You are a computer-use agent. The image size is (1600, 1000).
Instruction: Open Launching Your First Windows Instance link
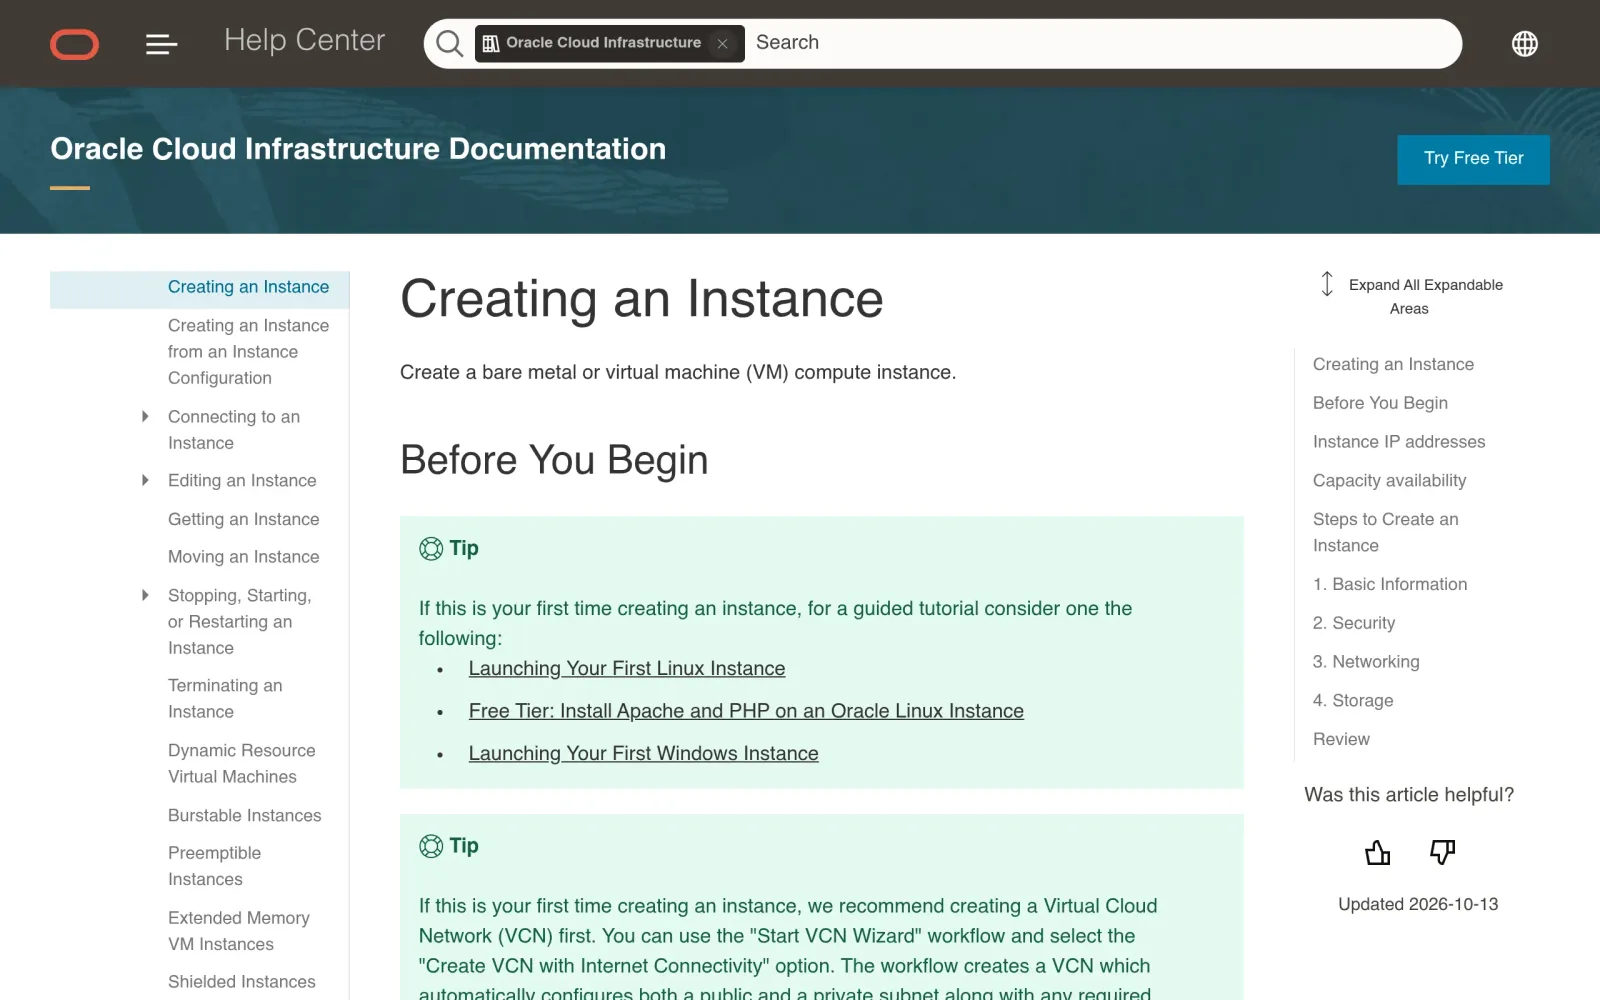[643, 753]
